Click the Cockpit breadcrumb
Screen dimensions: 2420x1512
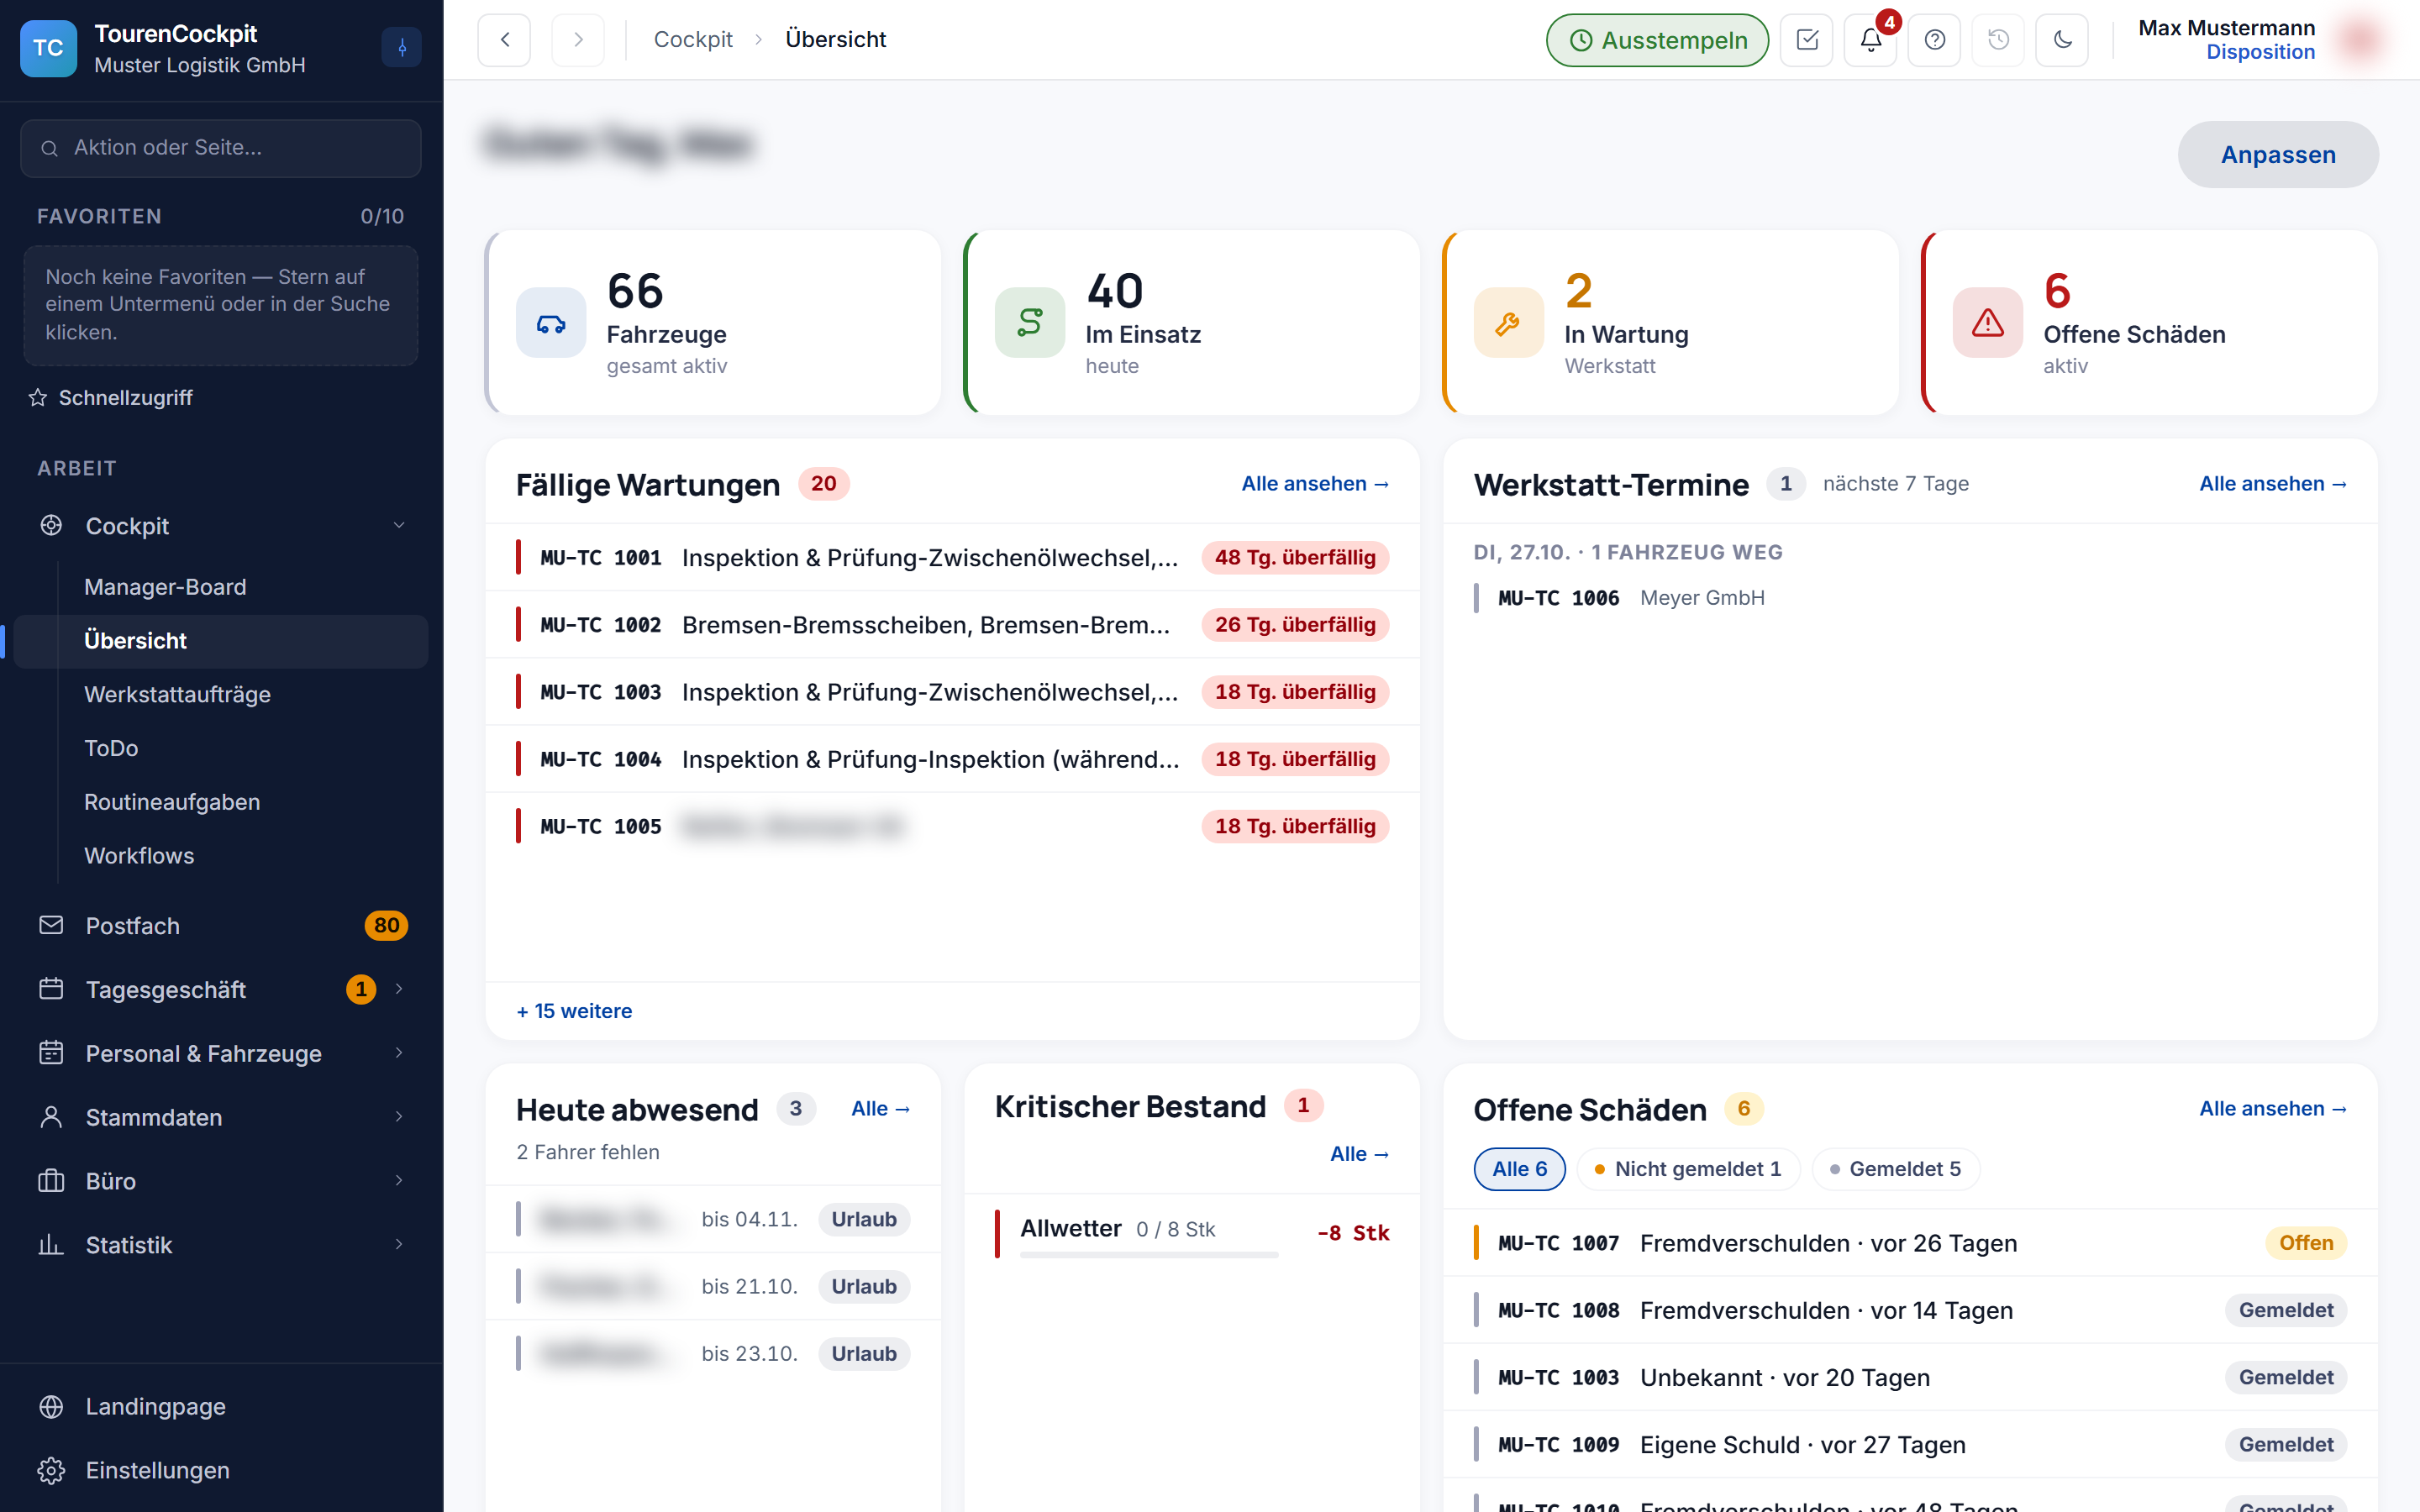tap(693, 40)
